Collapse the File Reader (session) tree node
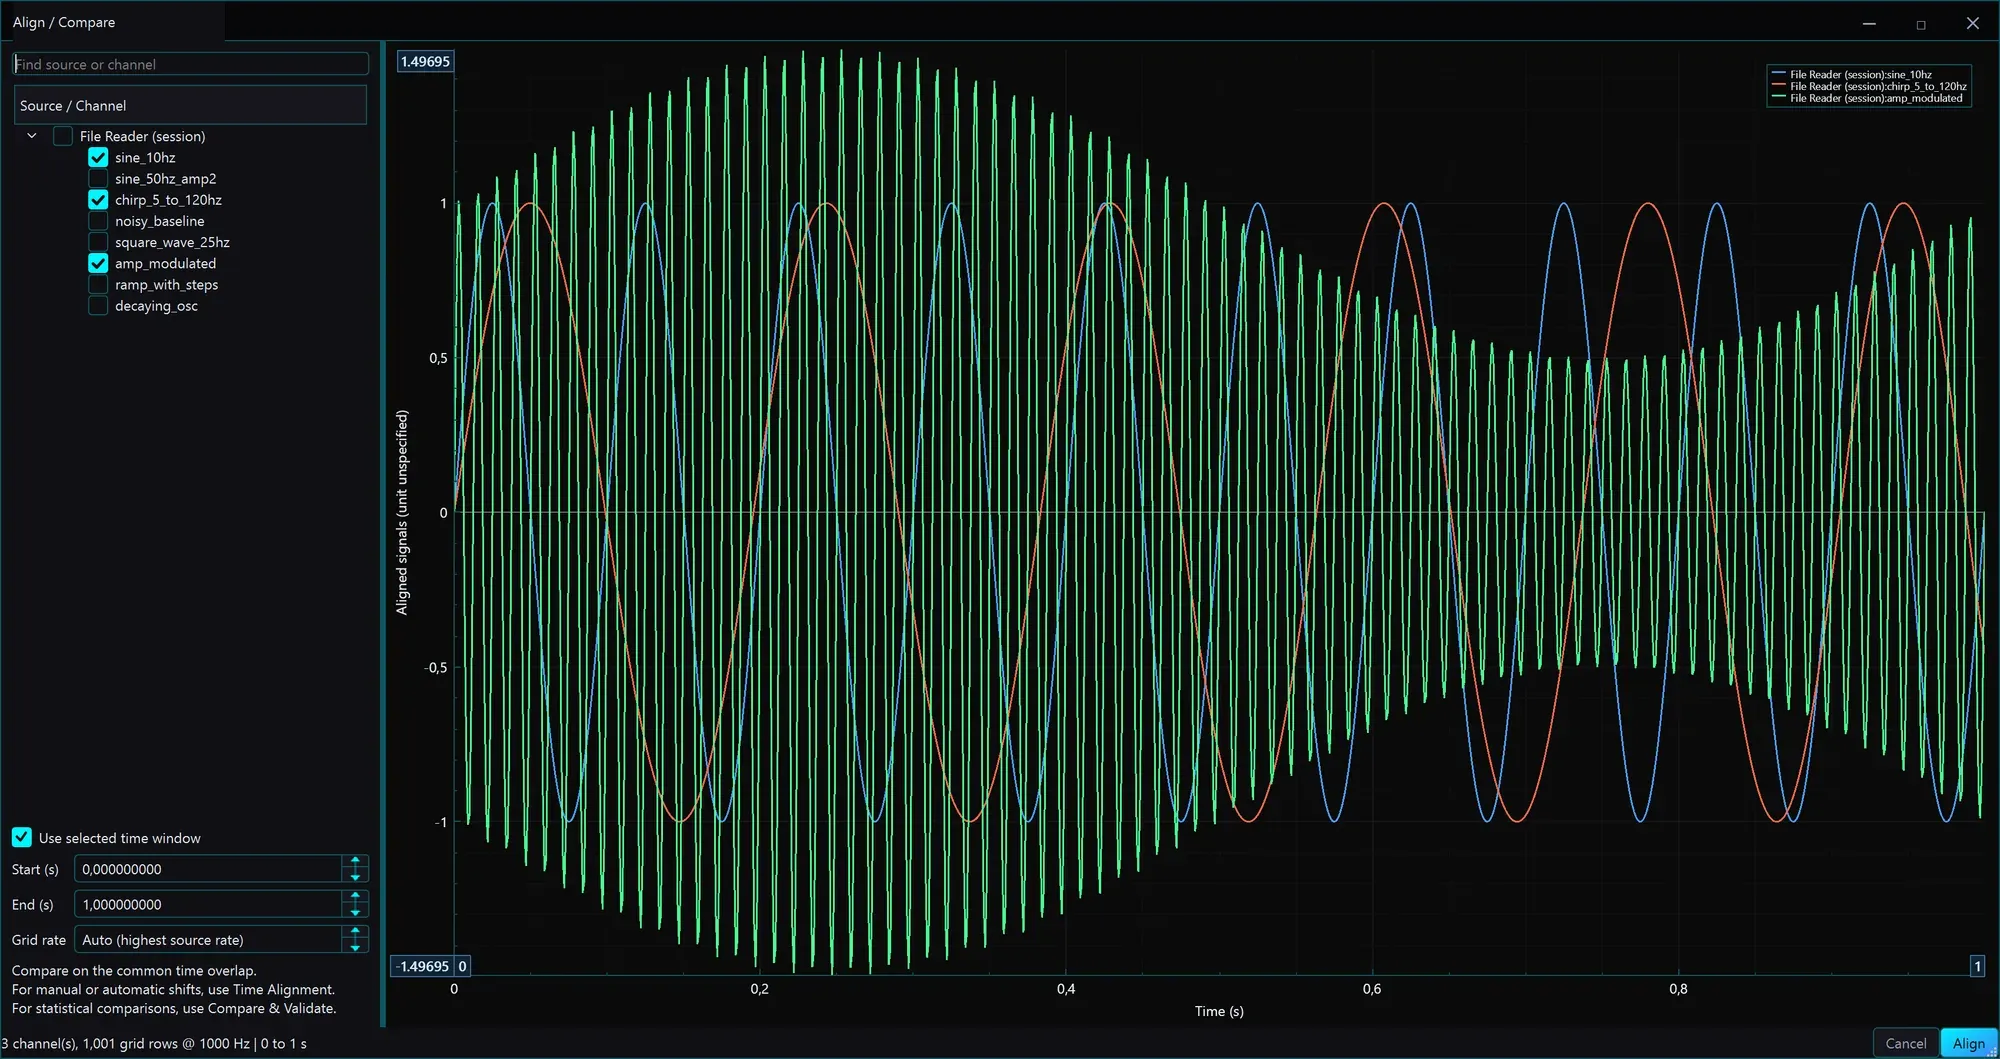This screenshot has height=1059, width=2000. [32, 136]
